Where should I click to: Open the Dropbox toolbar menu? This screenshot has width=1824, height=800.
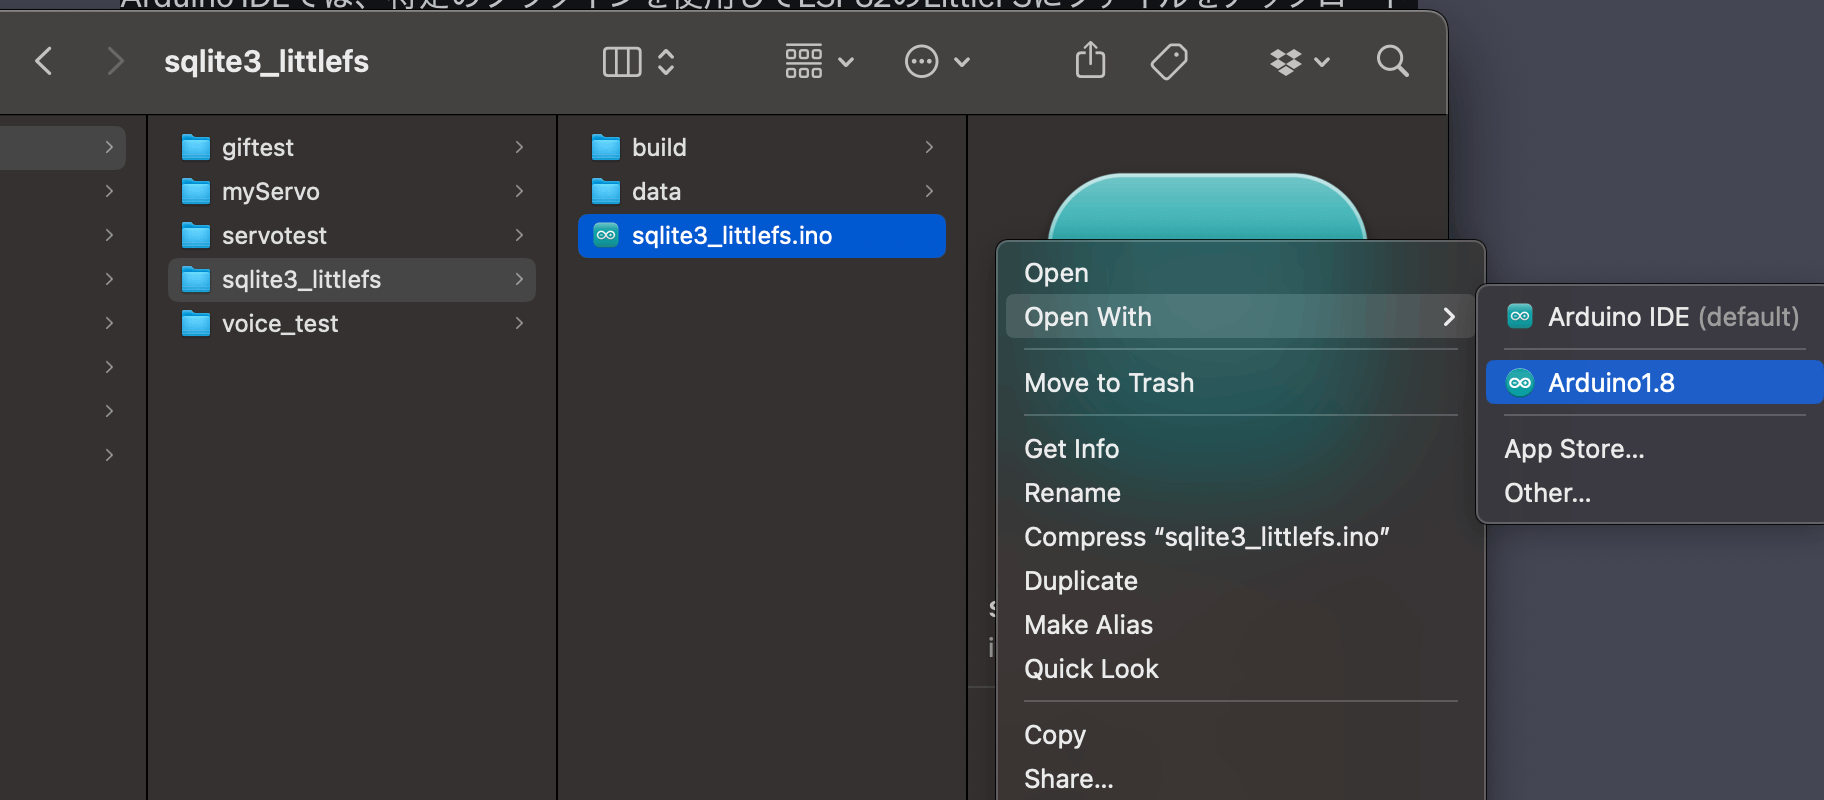(1298, 62)
